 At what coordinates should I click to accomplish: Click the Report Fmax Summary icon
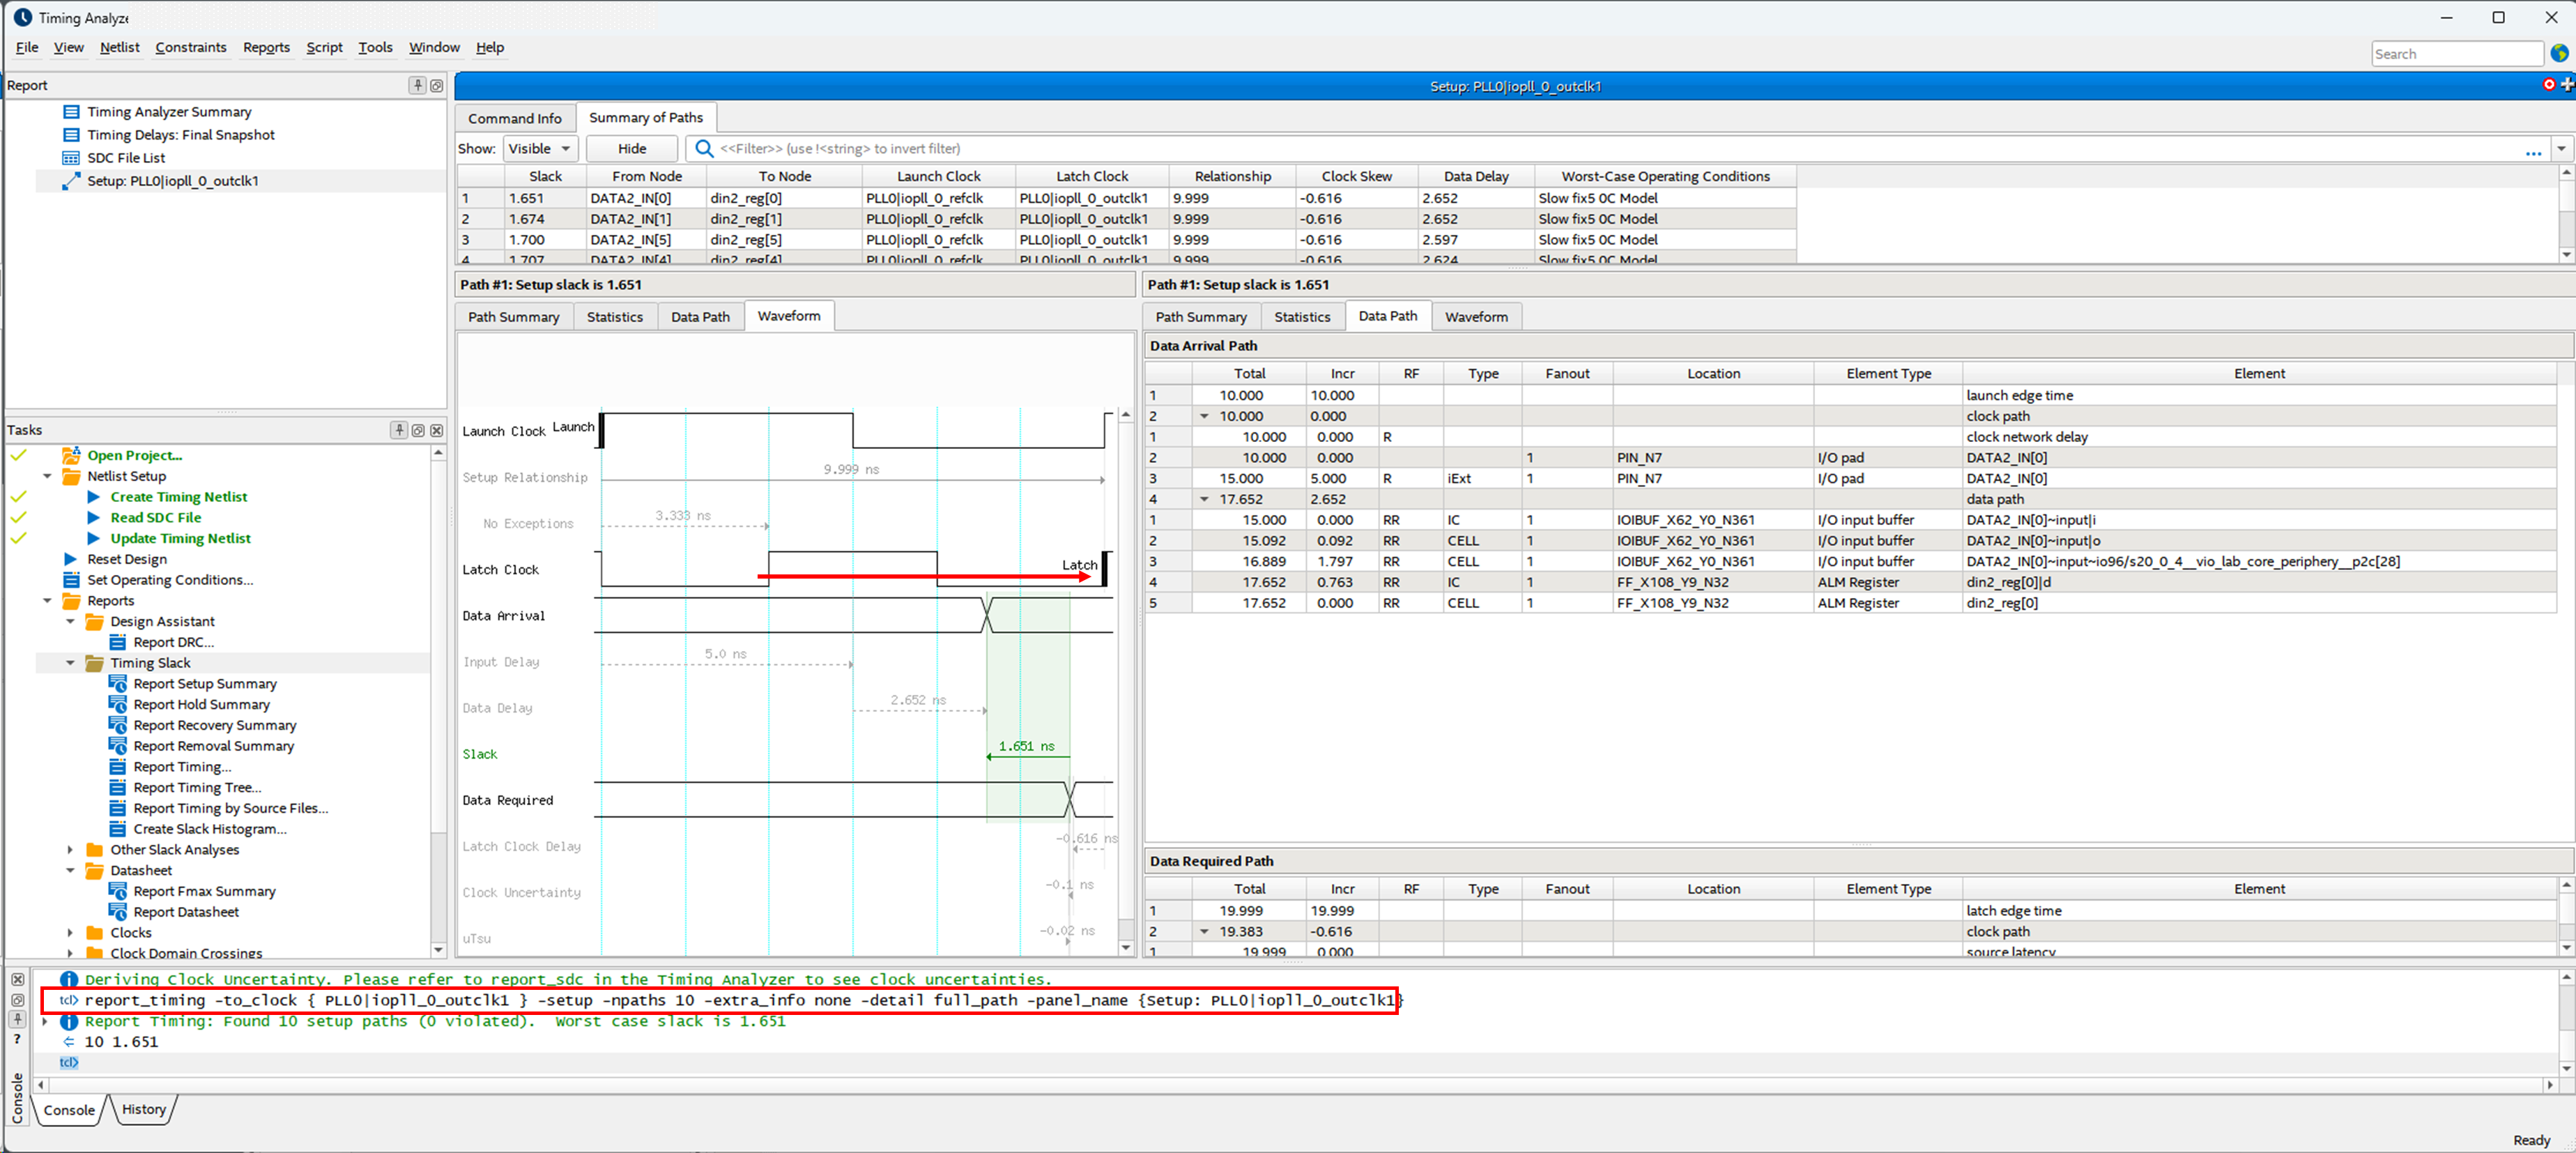tap(117, 891)
